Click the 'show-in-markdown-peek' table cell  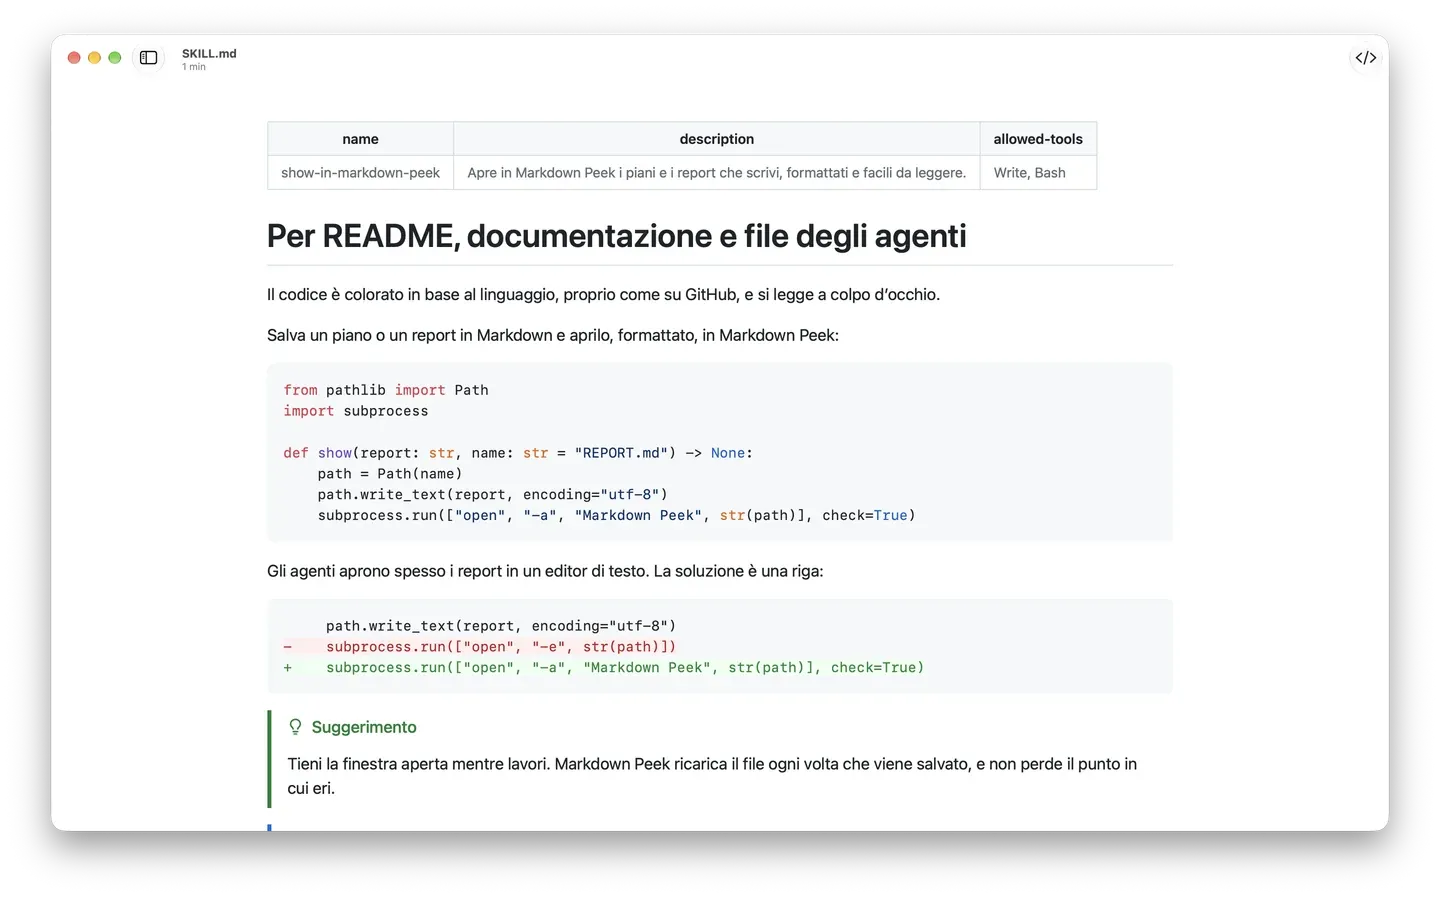pos(360,173)
